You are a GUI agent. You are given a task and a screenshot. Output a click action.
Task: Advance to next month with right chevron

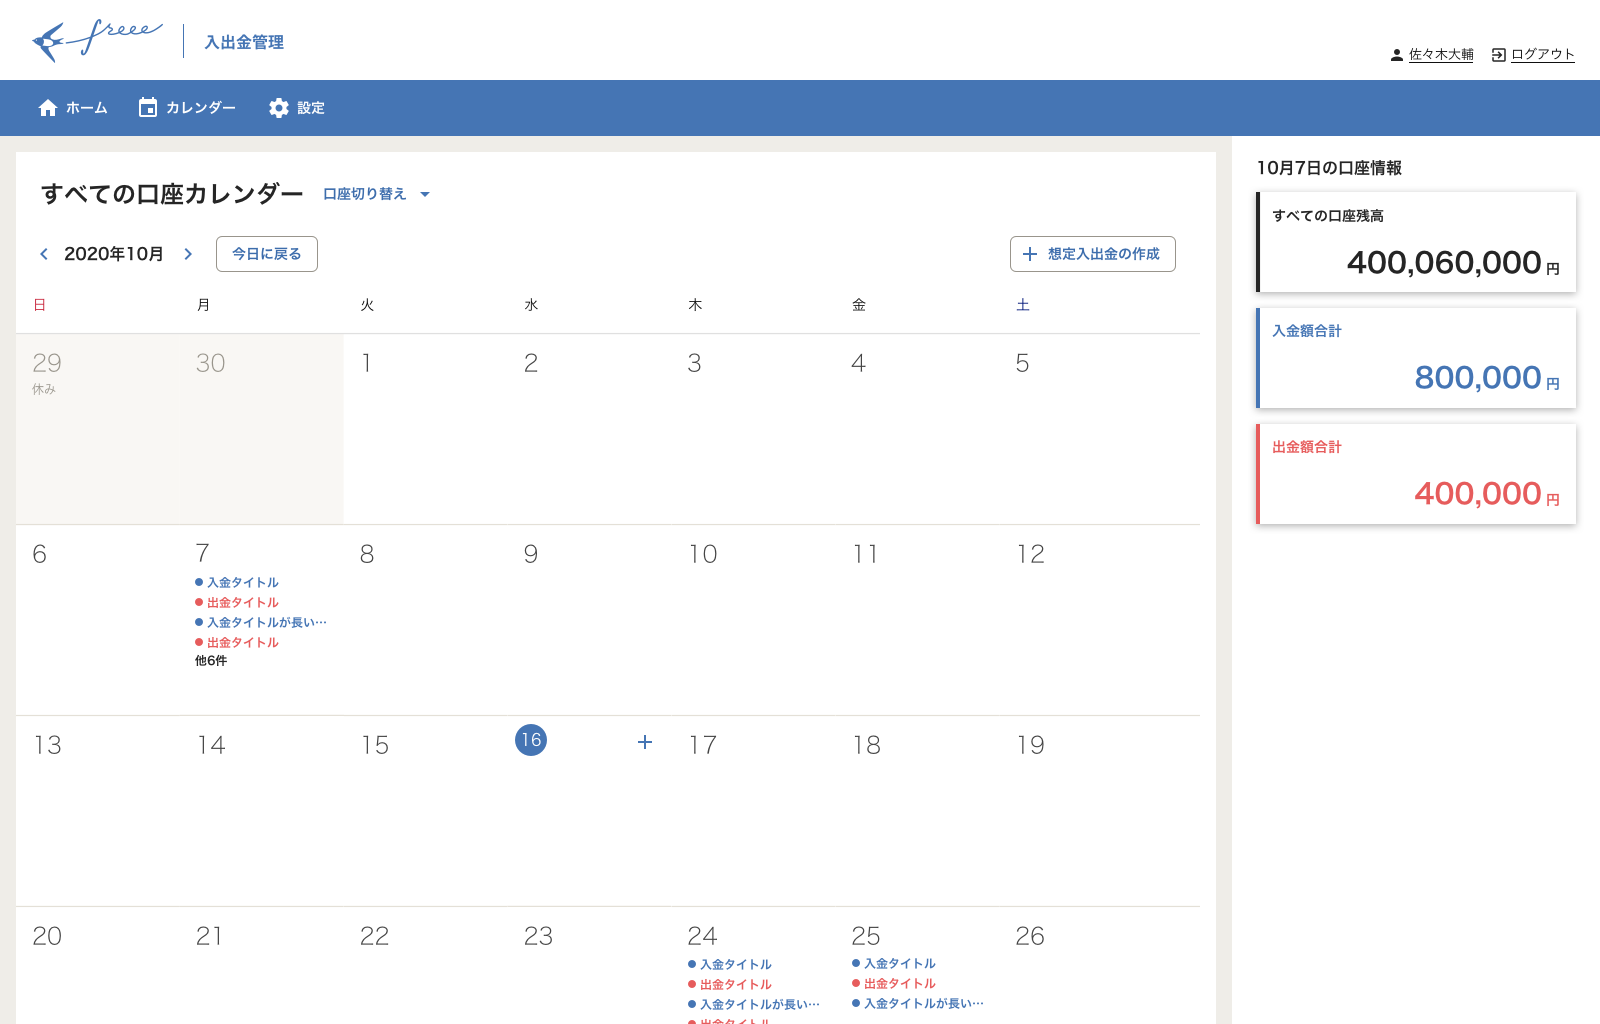(x=188, y=254)
